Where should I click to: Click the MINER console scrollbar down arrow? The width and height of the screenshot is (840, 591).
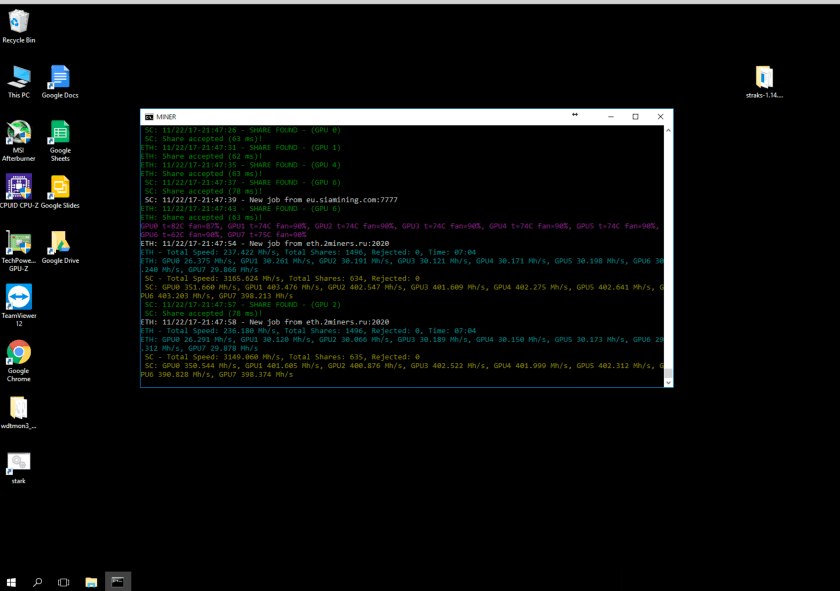click(668, 382)
